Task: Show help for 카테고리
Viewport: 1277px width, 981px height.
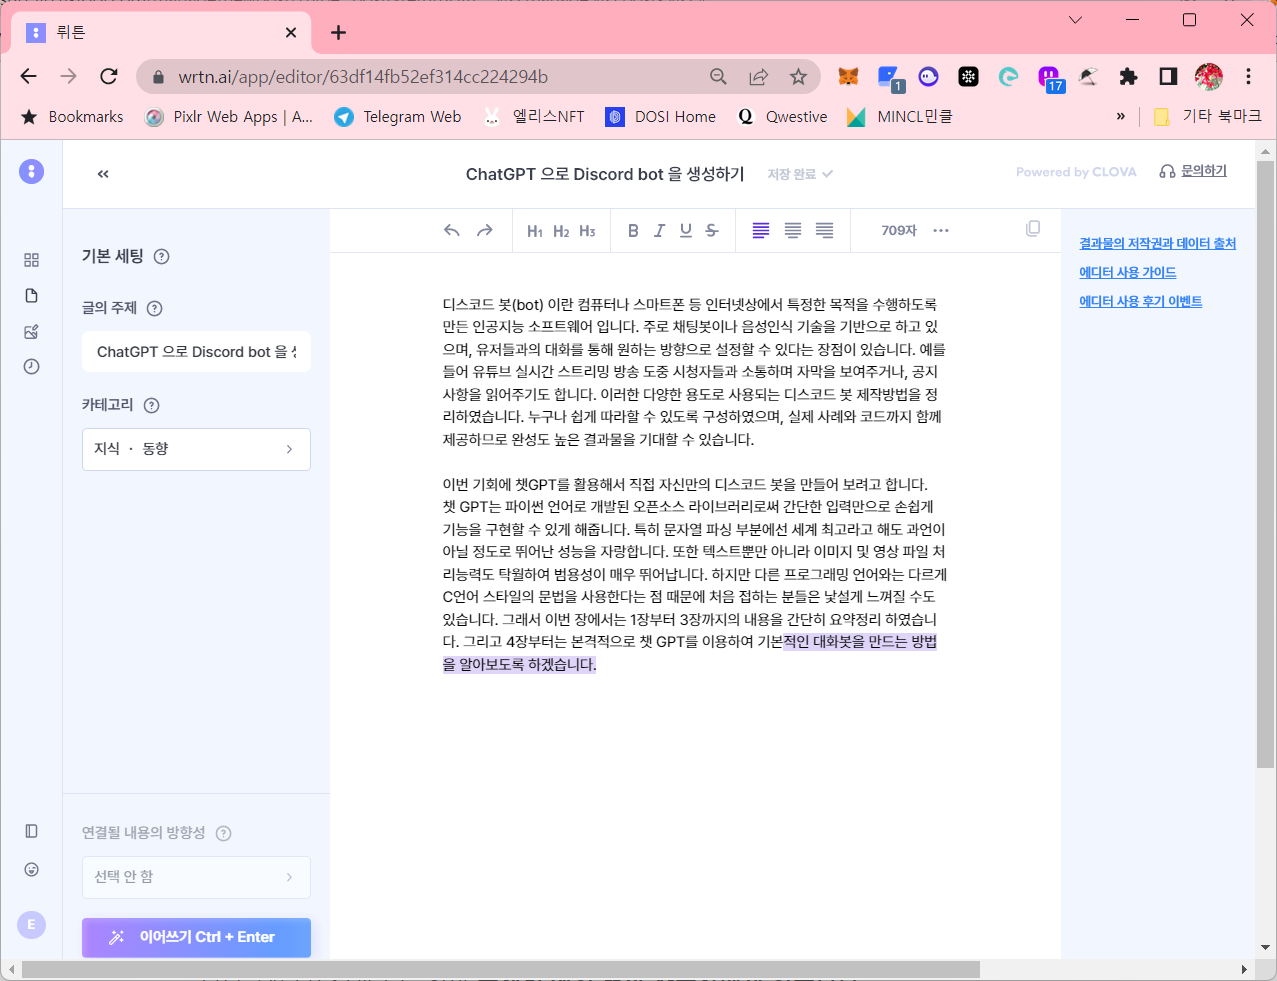Action: coord(152,405)
